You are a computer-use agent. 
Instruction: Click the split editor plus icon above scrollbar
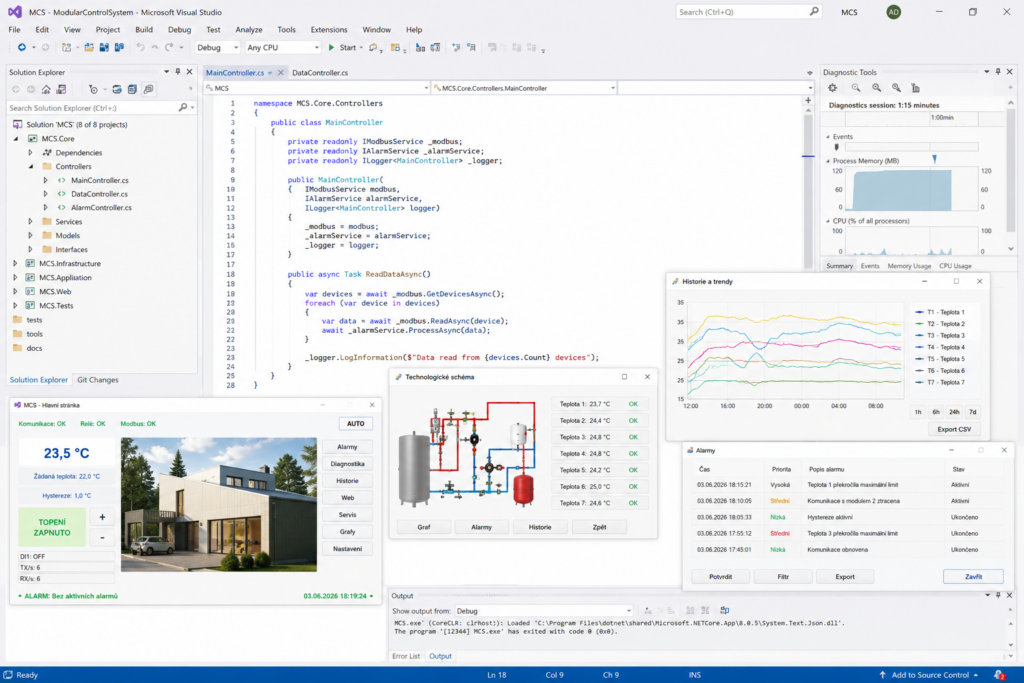point(808,101)
